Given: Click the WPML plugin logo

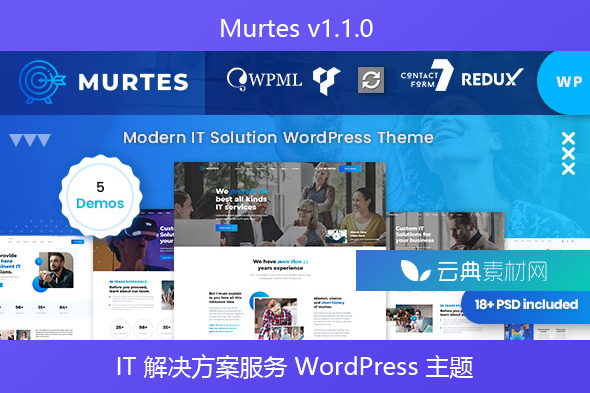Looking at the screenshot, I should (265, 79).
